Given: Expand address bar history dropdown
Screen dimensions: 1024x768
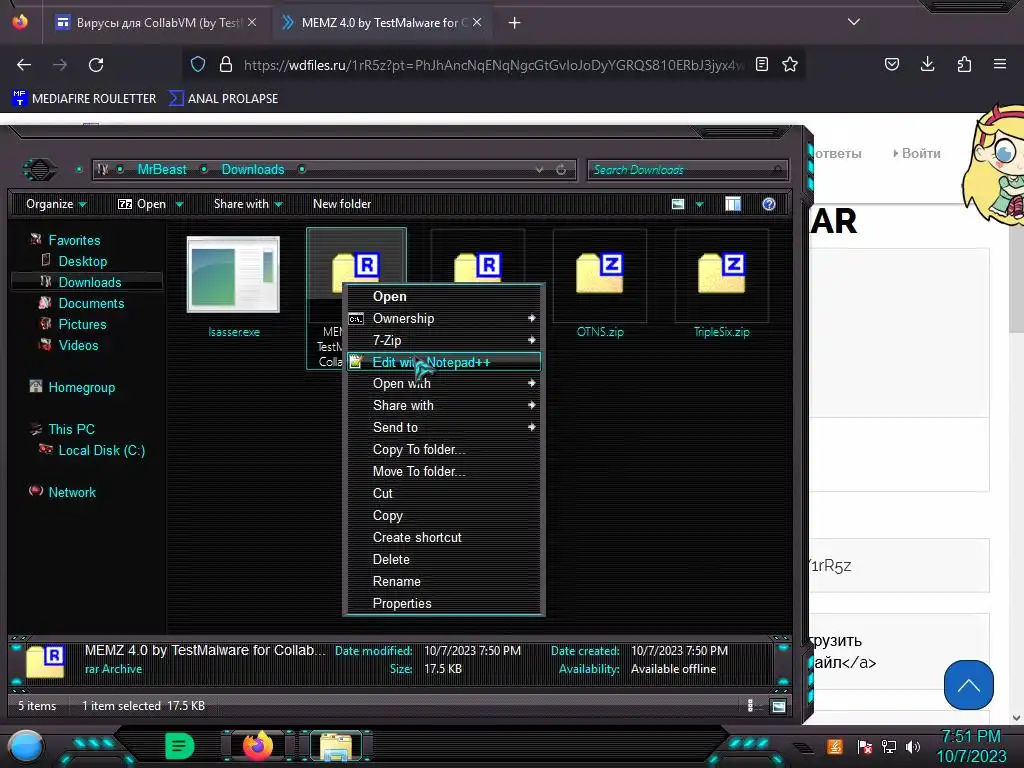Looking at the screenshot, I should 539,169.
